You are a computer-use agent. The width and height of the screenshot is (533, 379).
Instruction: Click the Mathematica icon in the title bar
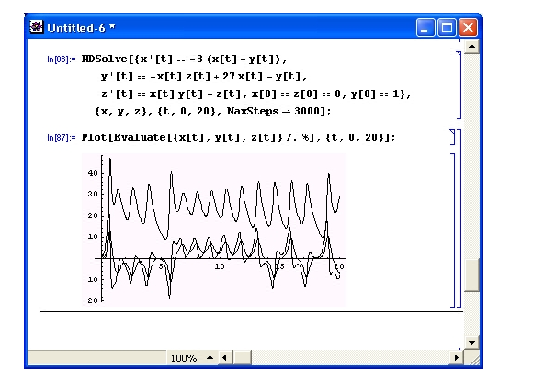click(36, 27)
